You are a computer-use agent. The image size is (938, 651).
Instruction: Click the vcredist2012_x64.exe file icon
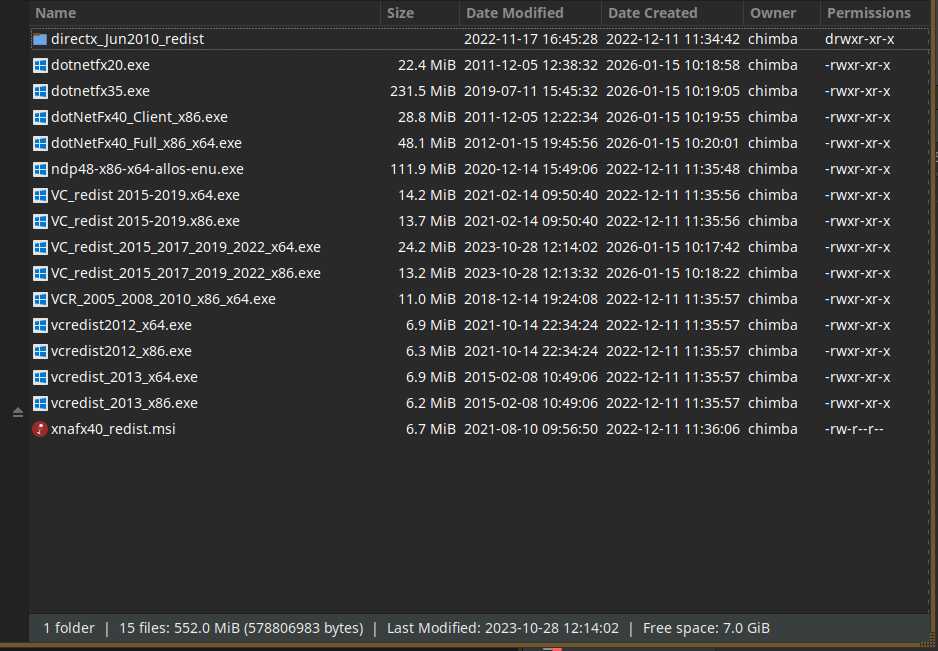(40, 326)
